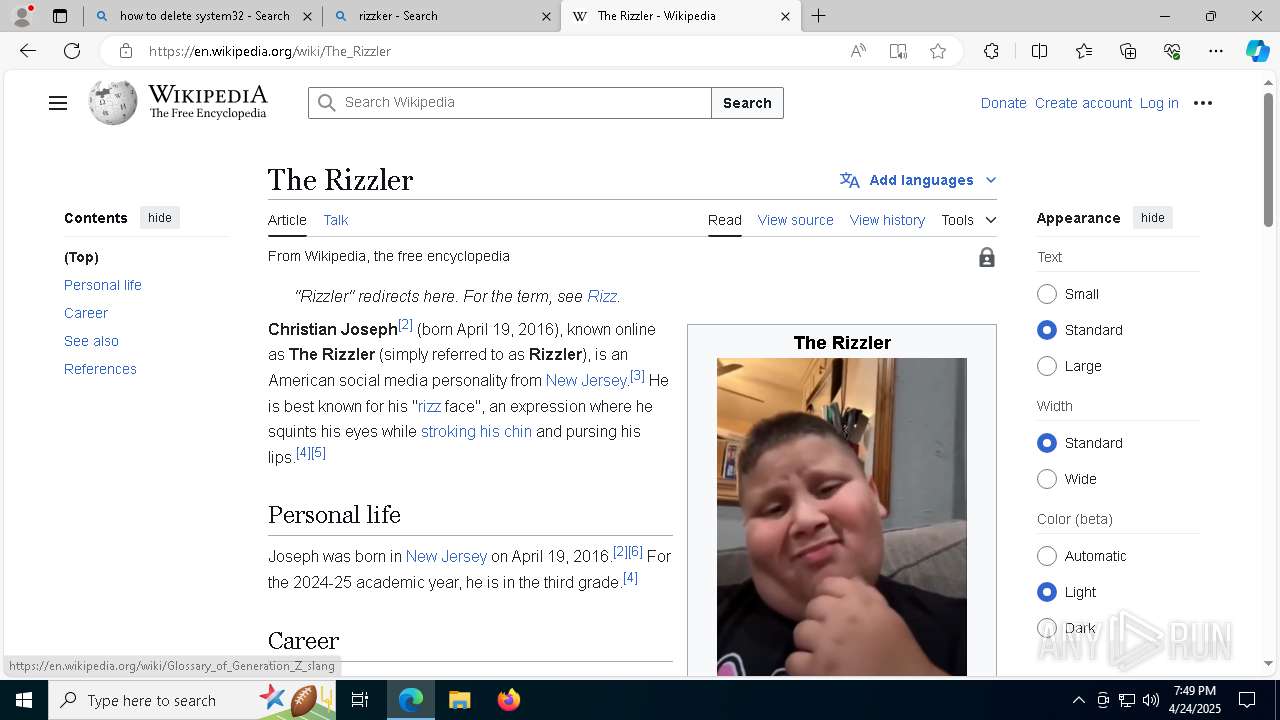Select the Article tab
Image resolution: width=1280 pixels, height=720 pixels.
pyautogui.click(x=287, y=220)
